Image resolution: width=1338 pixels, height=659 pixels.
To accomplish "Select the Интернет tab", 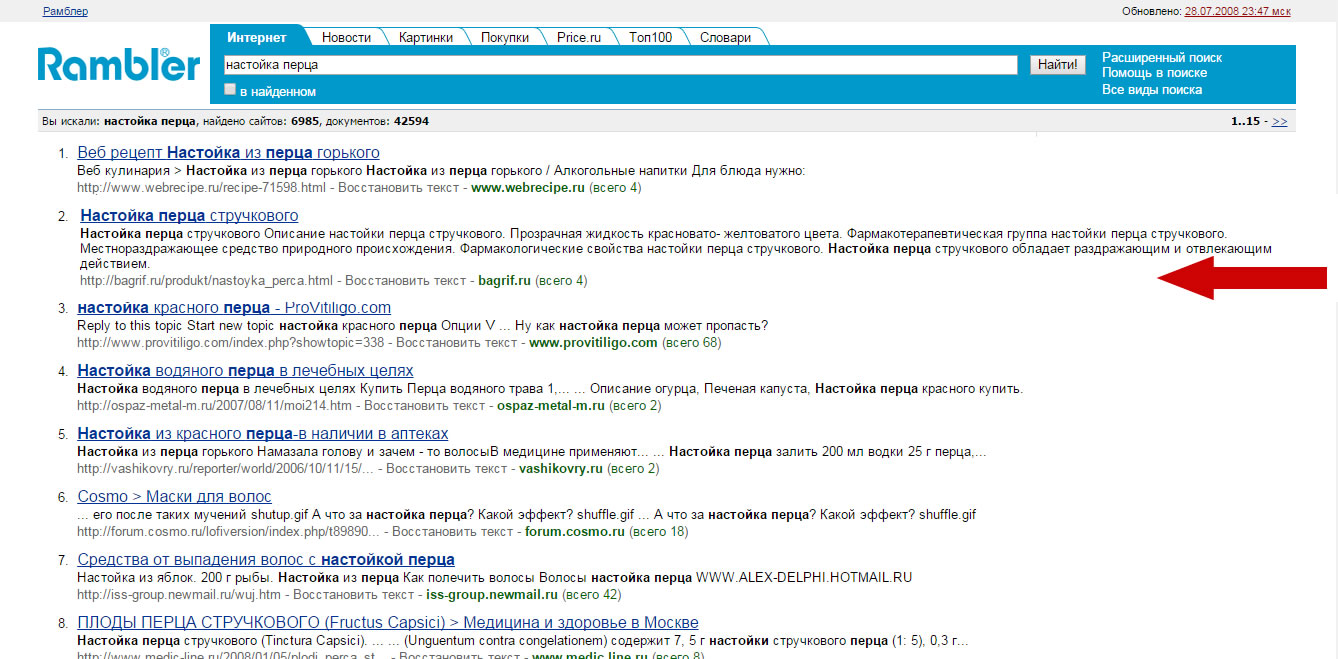I will click(x=257, y=37).
